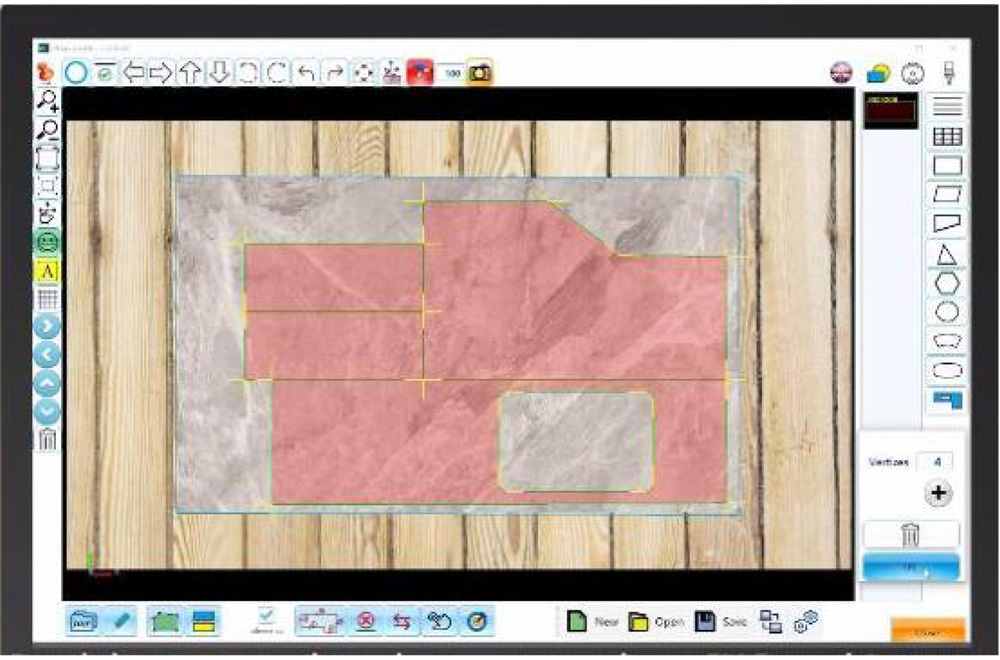Toggle the checkbox in bottom toolbar
Viewport: 1000px width, 660px height.
click(x=267, y=615)
